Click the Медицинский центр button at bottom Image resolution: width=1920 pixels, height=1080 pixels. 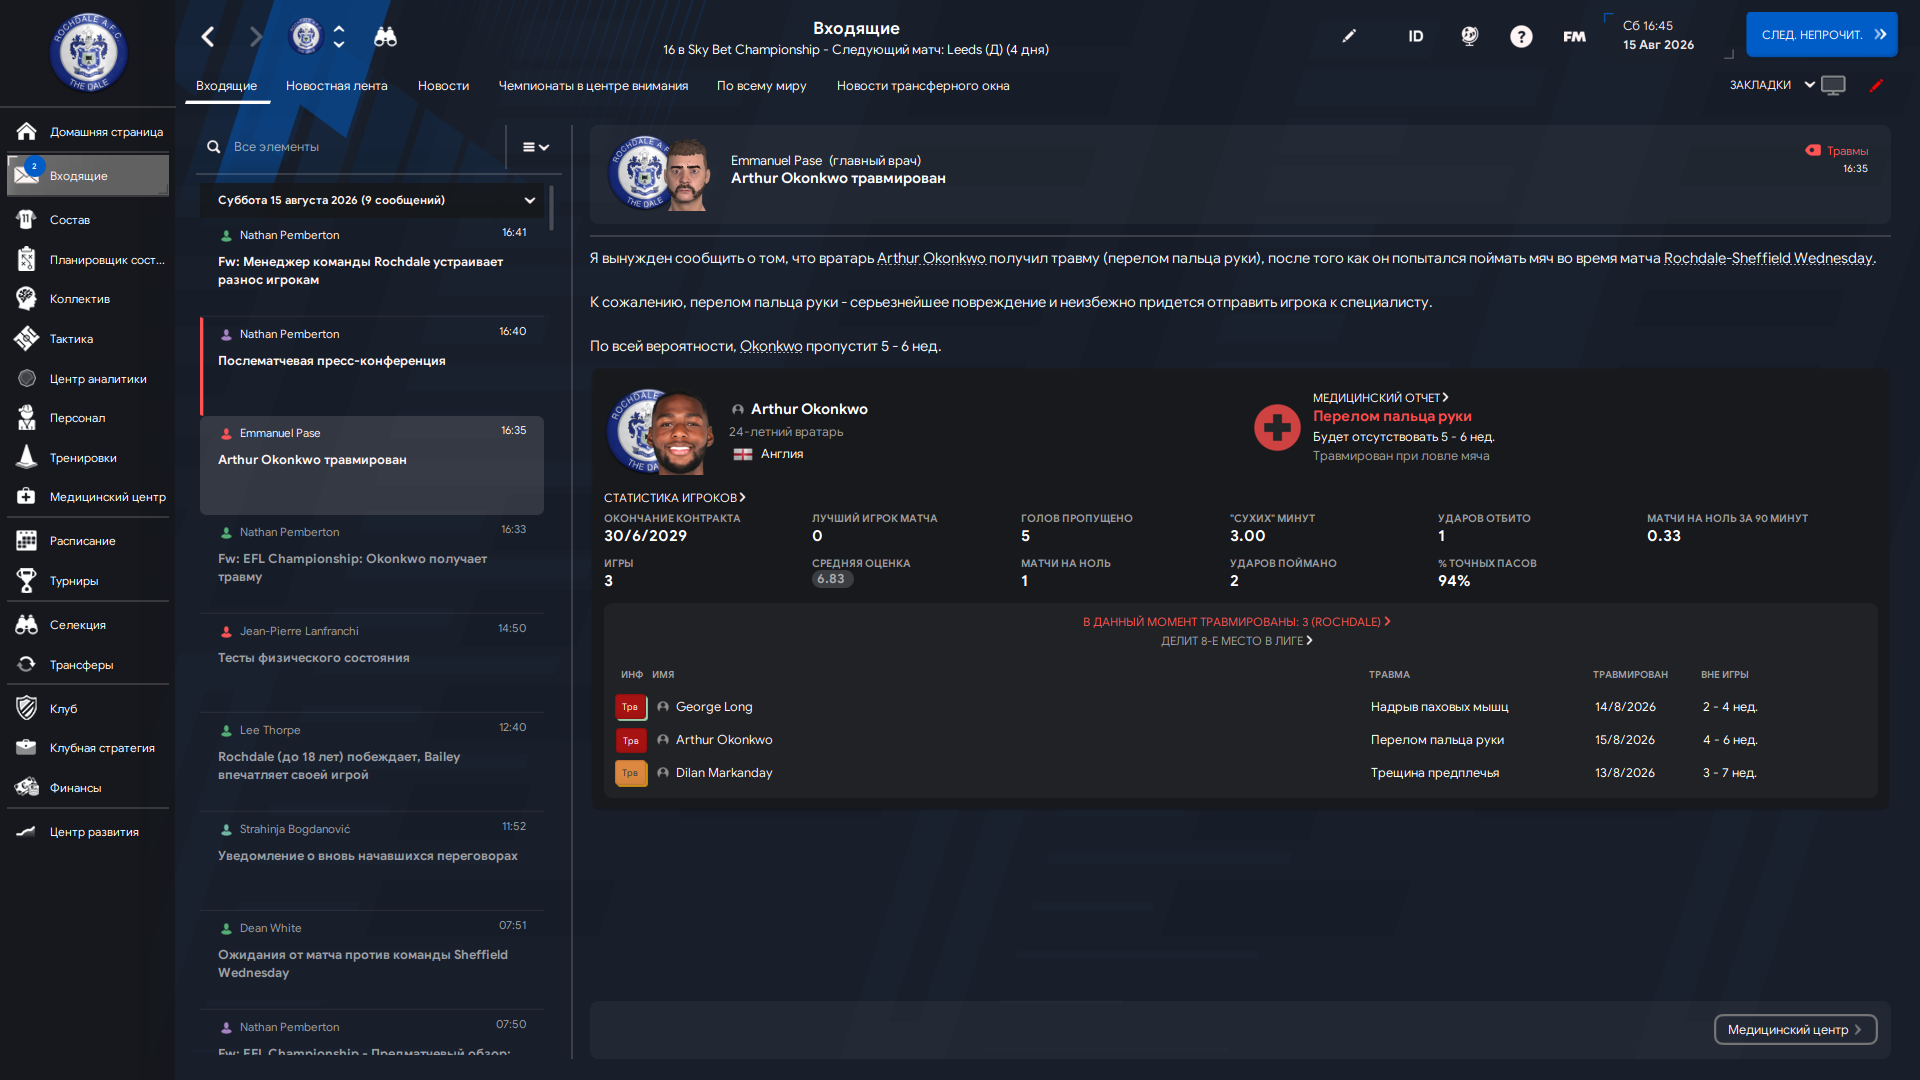(1795, 1030)
